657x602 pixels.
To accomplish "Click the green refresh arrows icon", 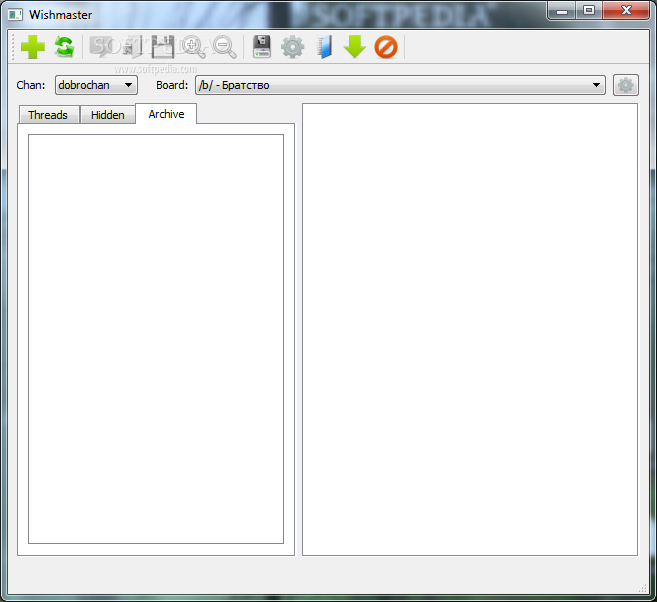I will tap(65, 47).
